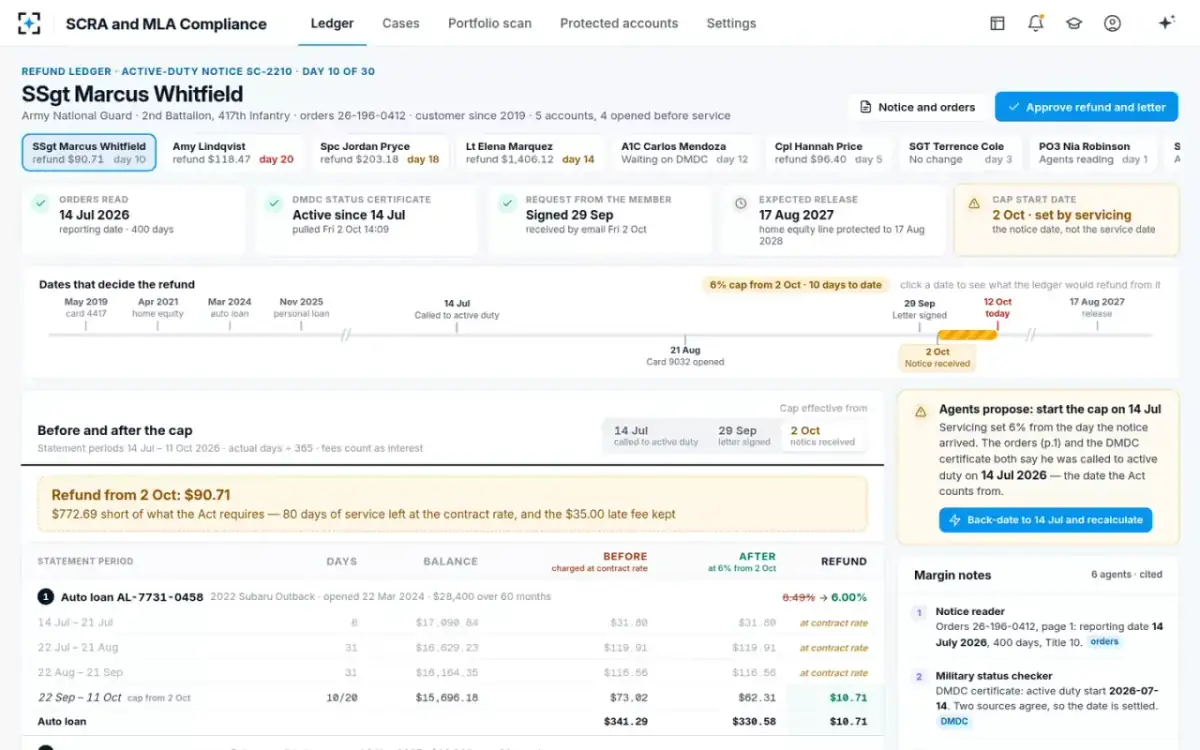Click the Orders read green check icon
The image size is (1200, 750).
(40, 203)
